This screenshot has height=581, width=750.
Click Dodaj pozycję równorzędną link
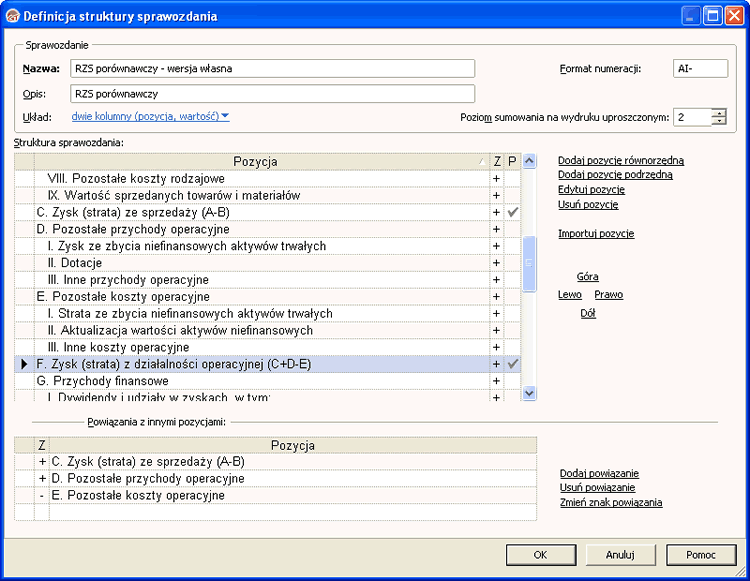621,160
